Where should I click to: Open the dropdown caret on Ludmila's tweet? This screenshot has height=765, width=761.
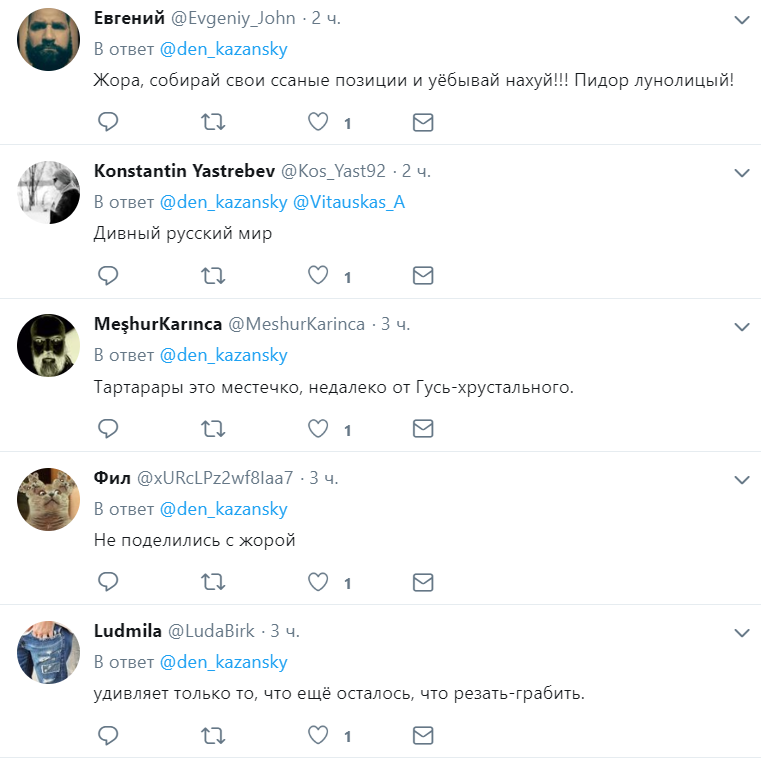pos(741,633)
